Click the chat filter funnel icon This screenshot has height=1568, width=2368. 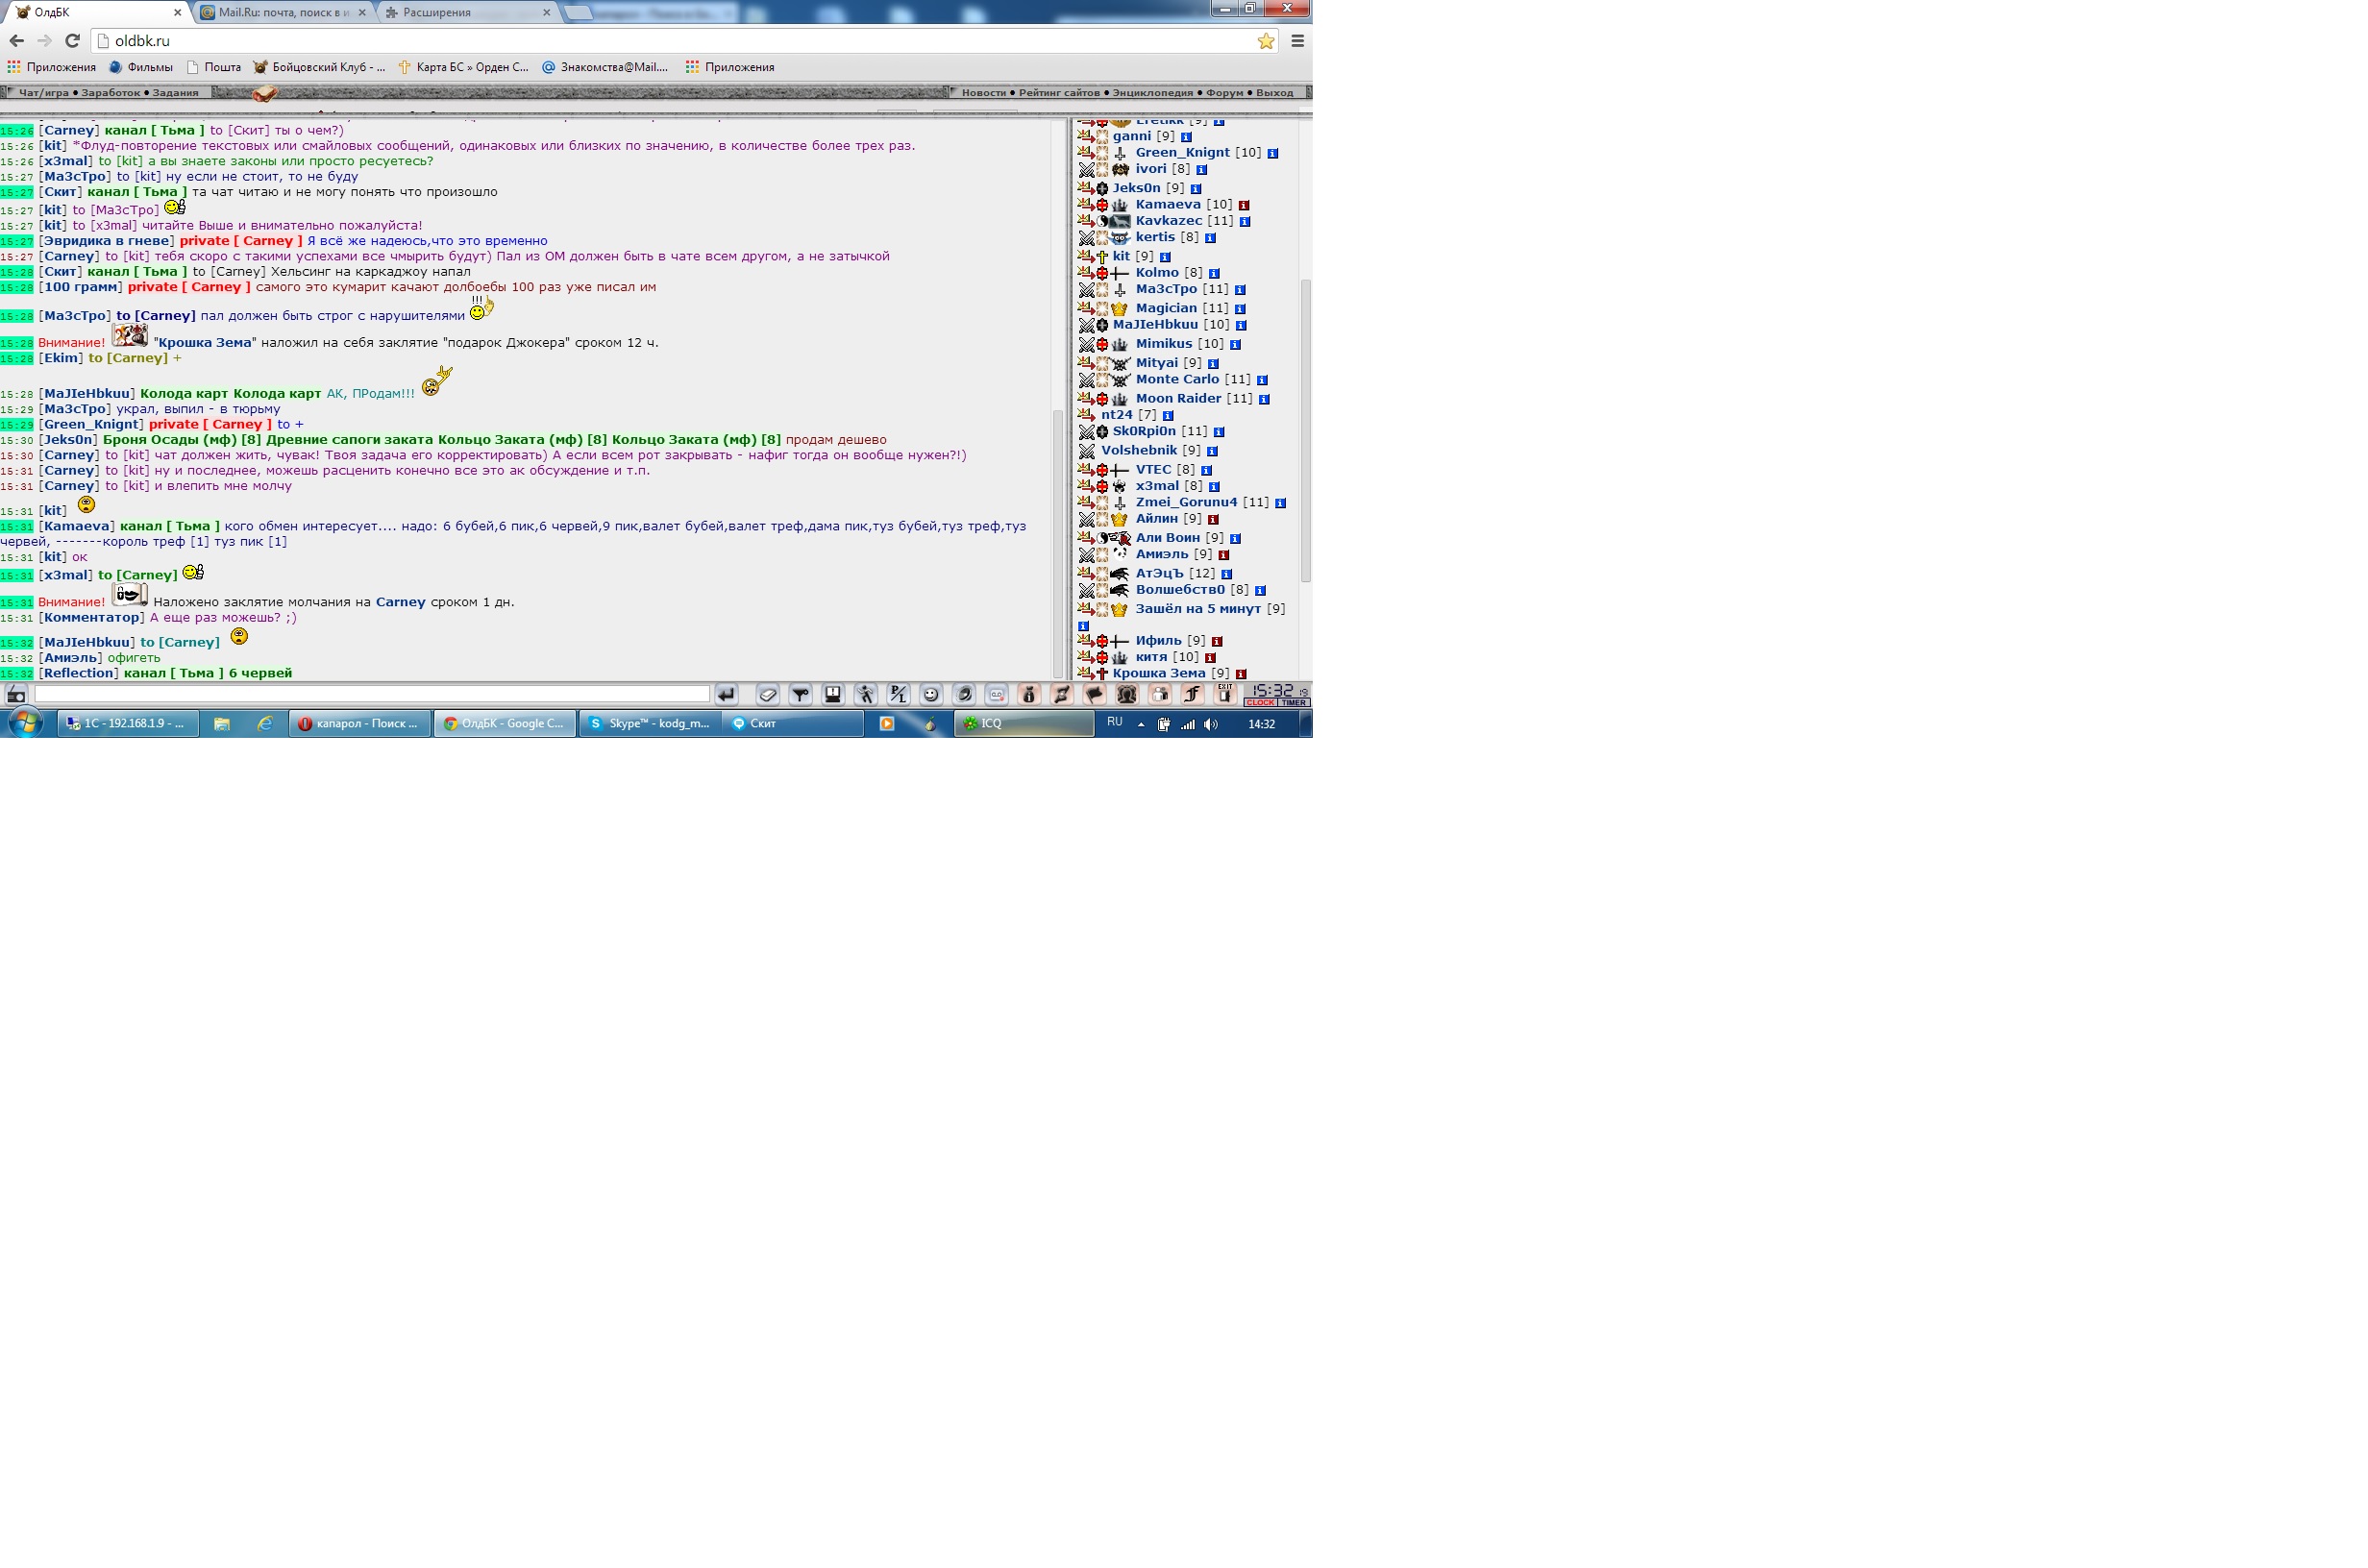pyautogui.click(x=800, y=694)
